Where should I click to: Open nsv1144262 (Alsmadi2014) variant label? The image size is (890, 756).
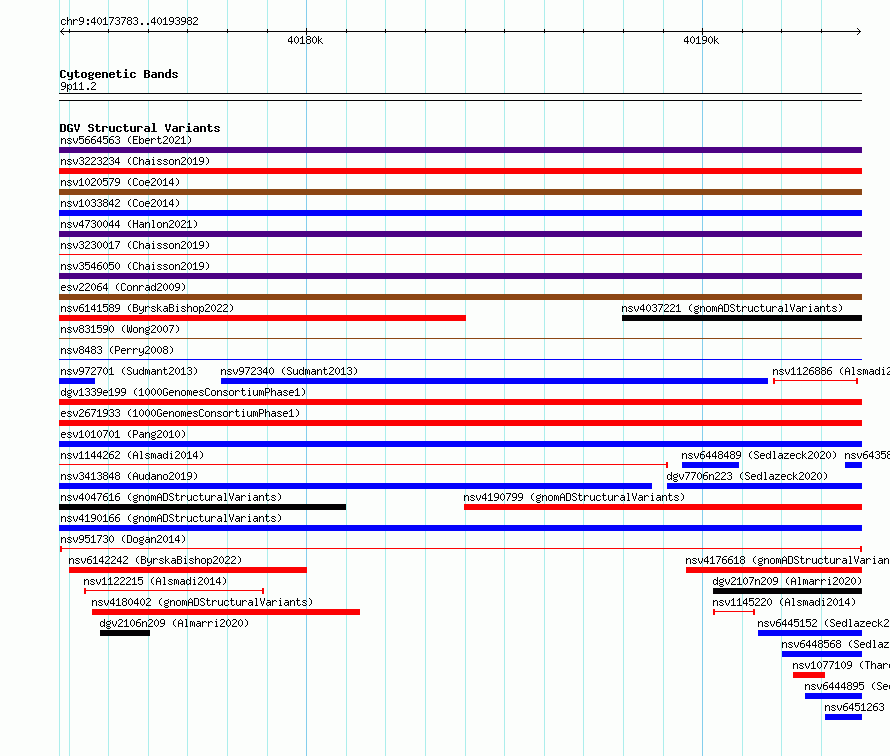[x=132, y=455]
